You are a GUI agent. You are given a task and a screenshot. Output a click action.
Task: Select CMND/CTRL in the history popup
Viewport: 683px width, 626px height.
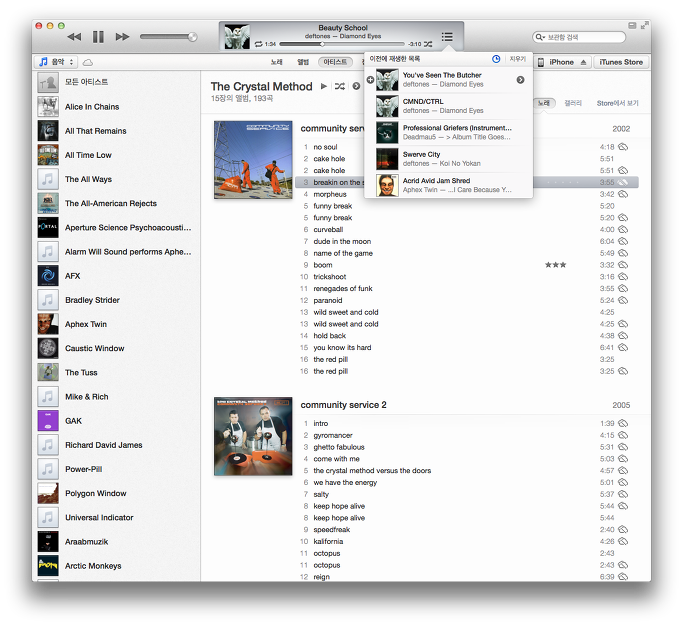point(449,106)
